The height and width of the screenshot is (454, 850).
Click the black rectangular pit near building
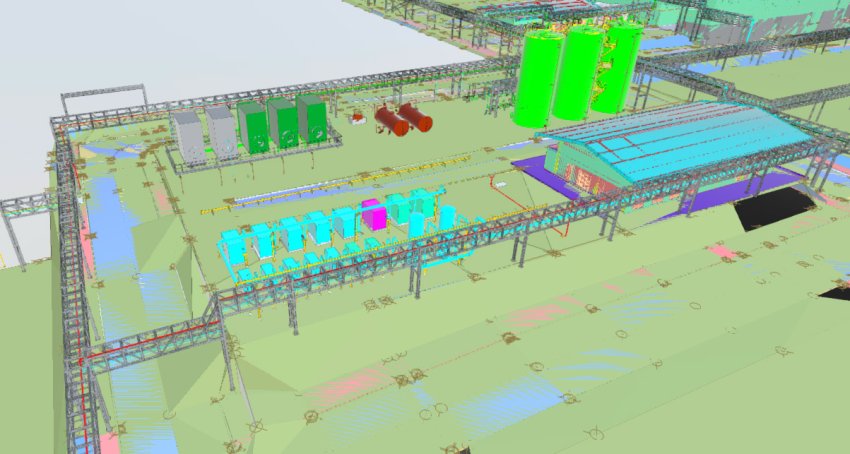click(x=773, y=207)
